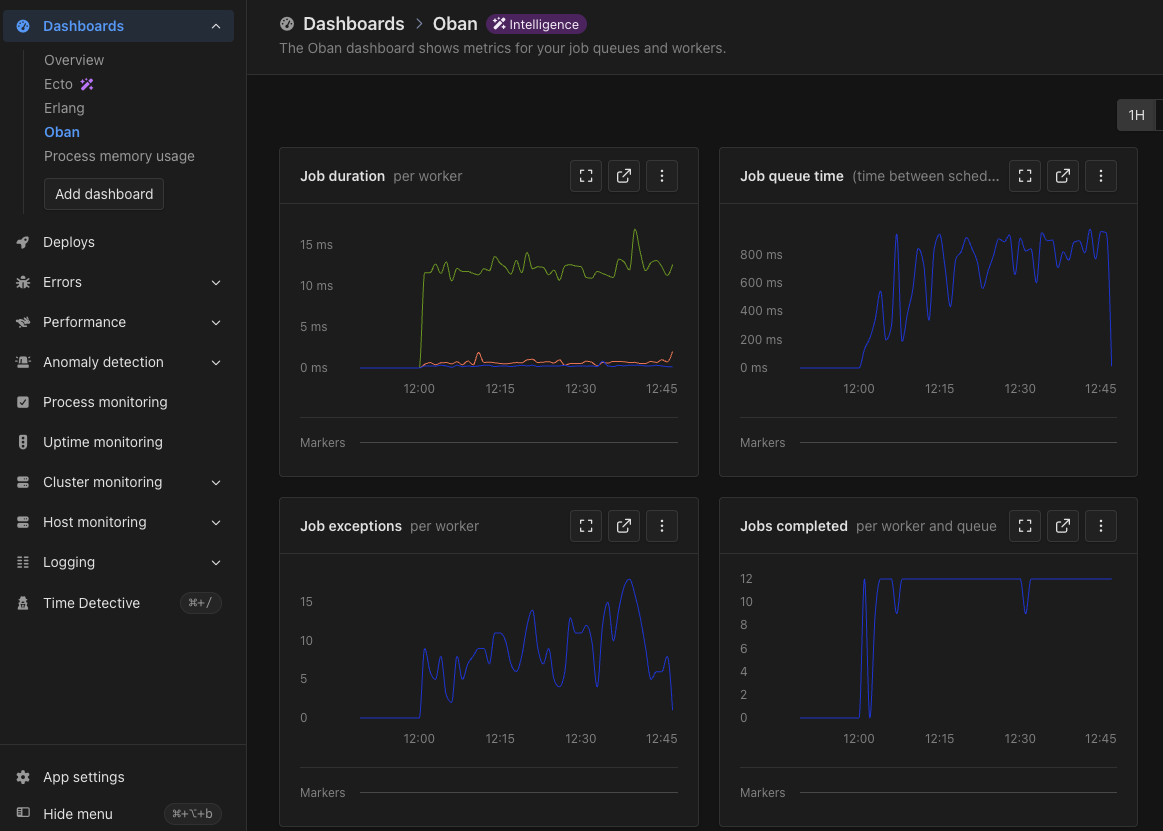The height and width of the screenshot is (831, 1163).
Task: Click the Ecto magic wand icon
Action: coord(87,84)
